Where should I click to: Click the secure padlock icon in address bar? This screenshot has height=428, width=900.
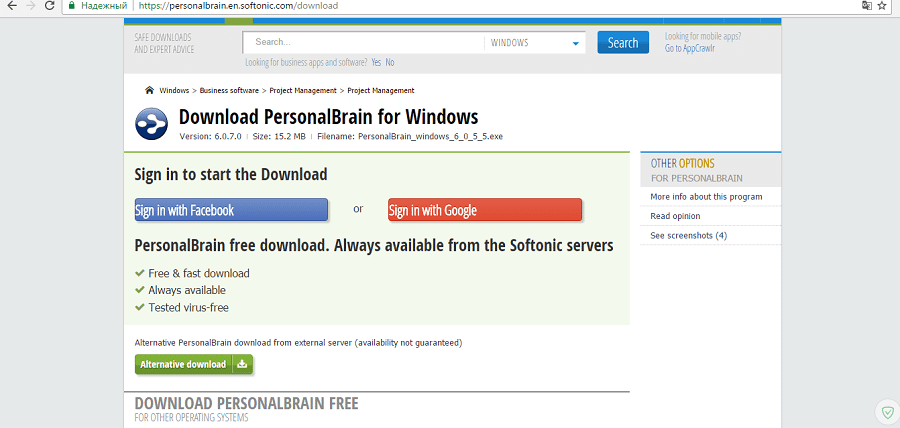[71, 6]
